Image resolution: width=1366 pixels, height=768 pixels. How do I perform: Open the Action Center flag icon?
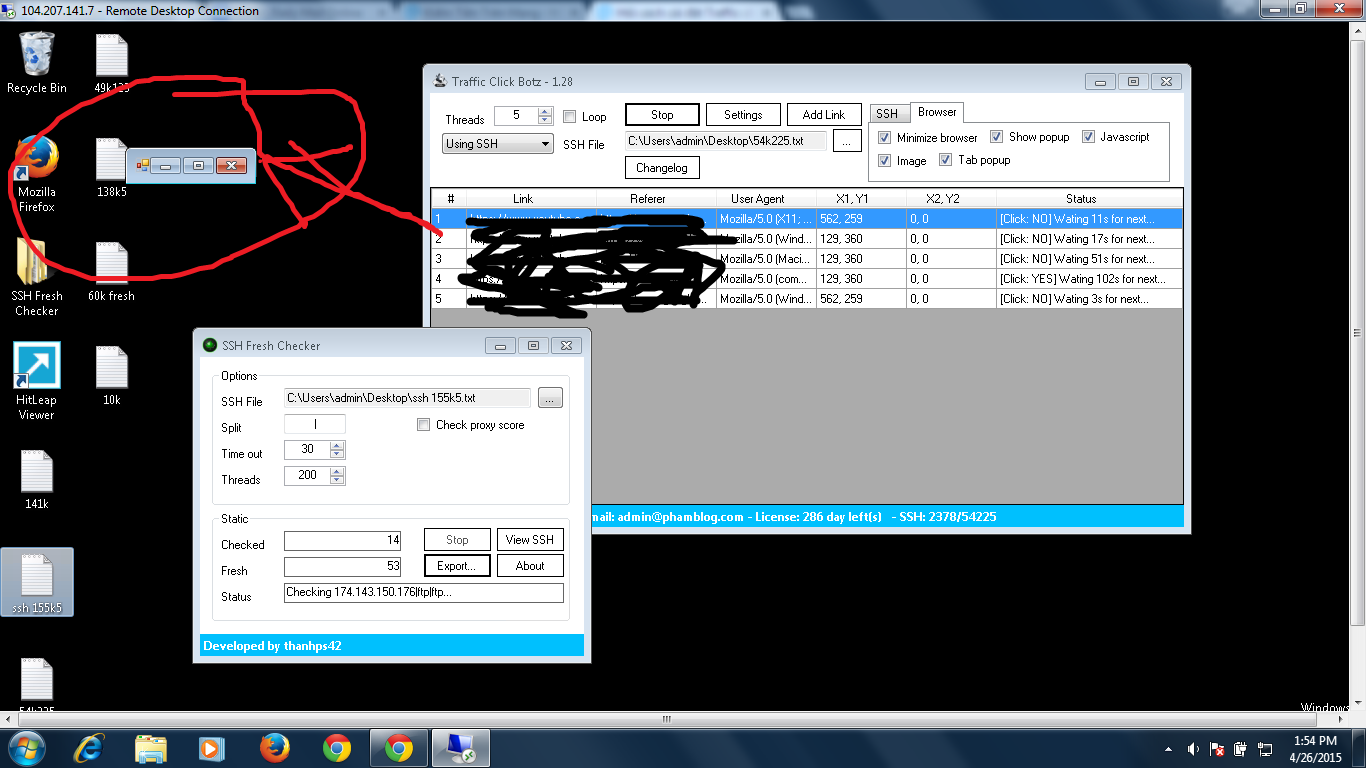pos(1217,749)
